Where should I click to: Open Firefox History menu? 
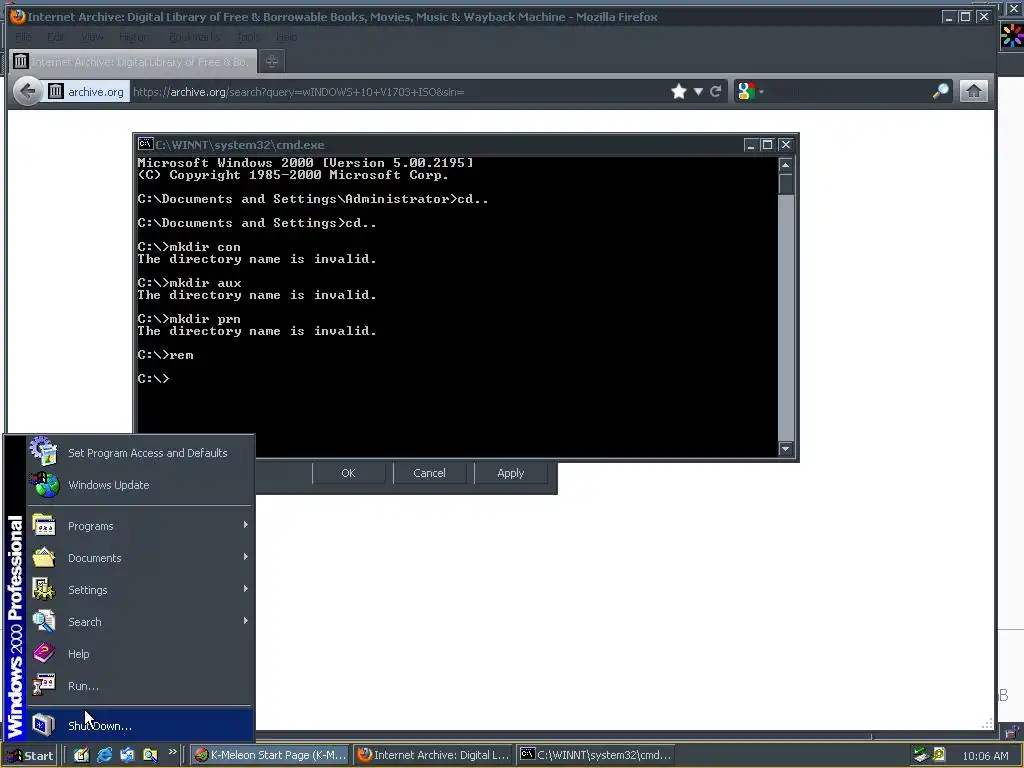(134, 37)
